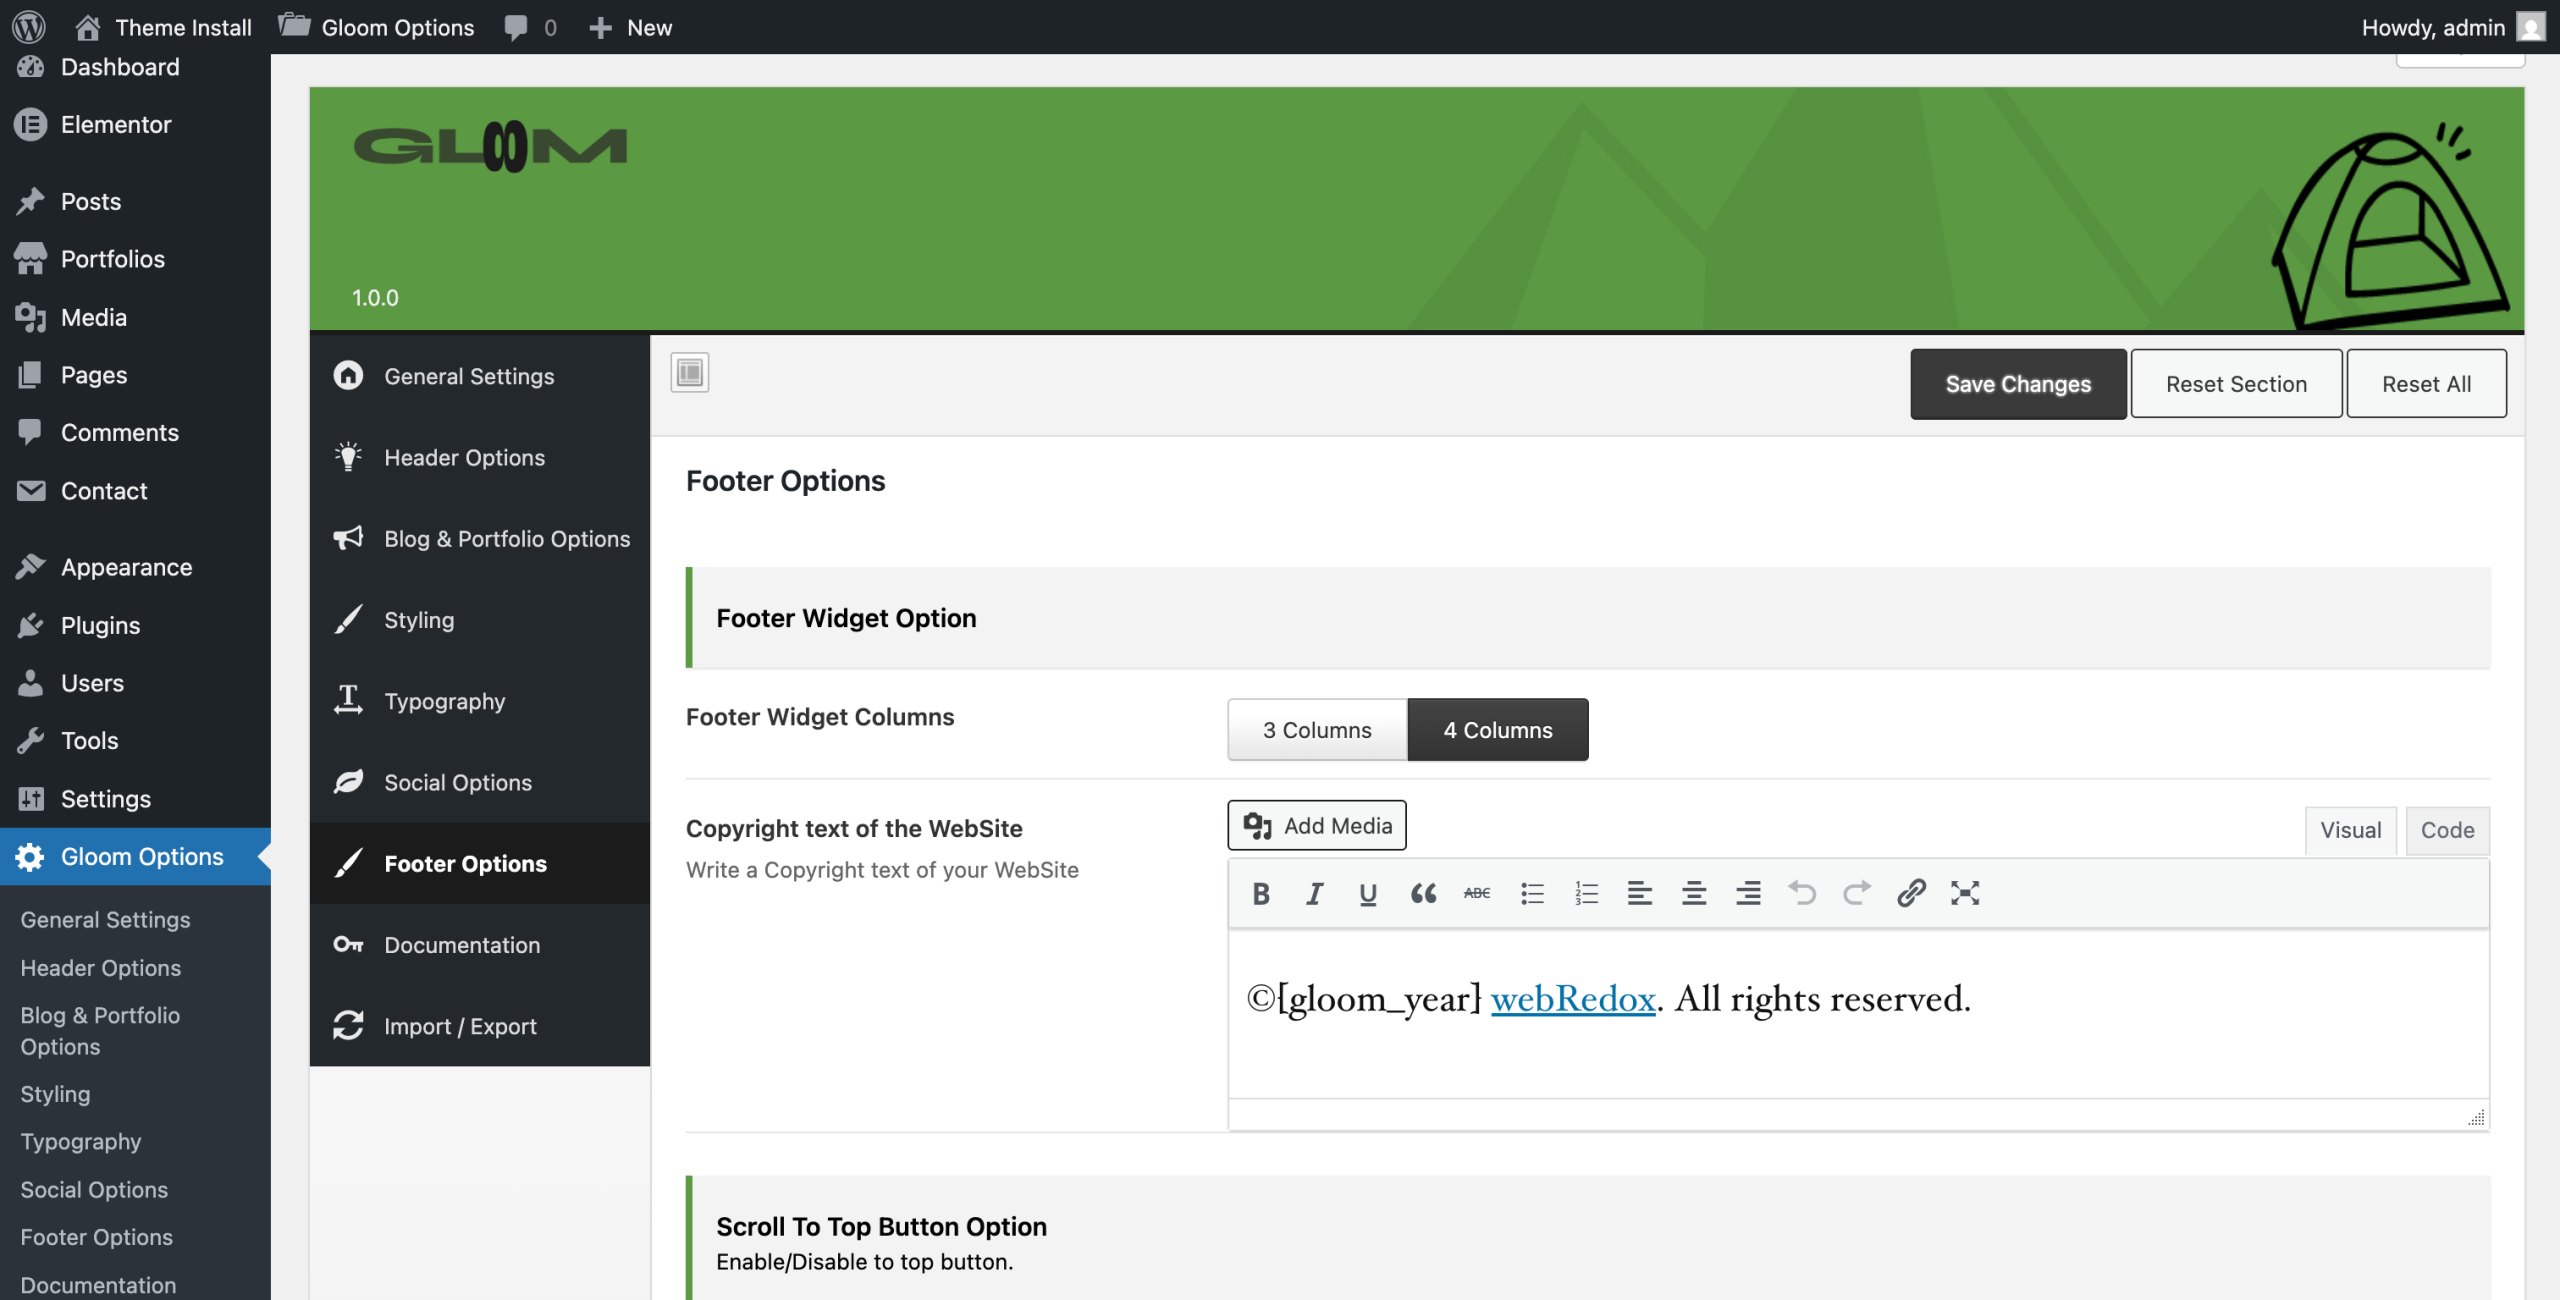Apply strikethrough with the ABC icon

1477,893
